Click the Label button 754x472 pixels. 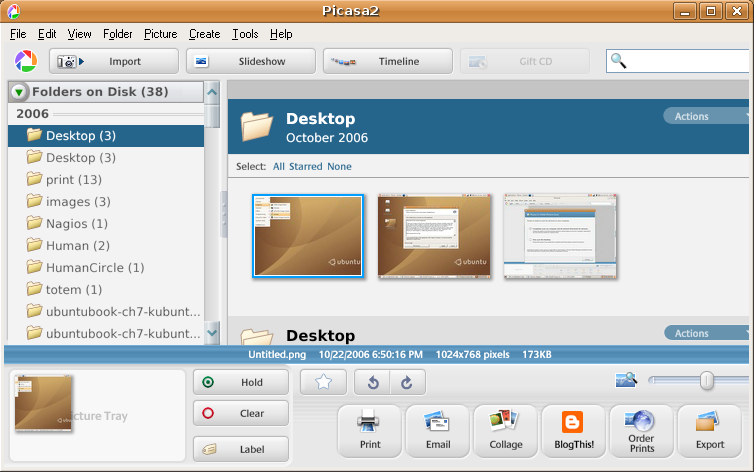tap(241, 449)
